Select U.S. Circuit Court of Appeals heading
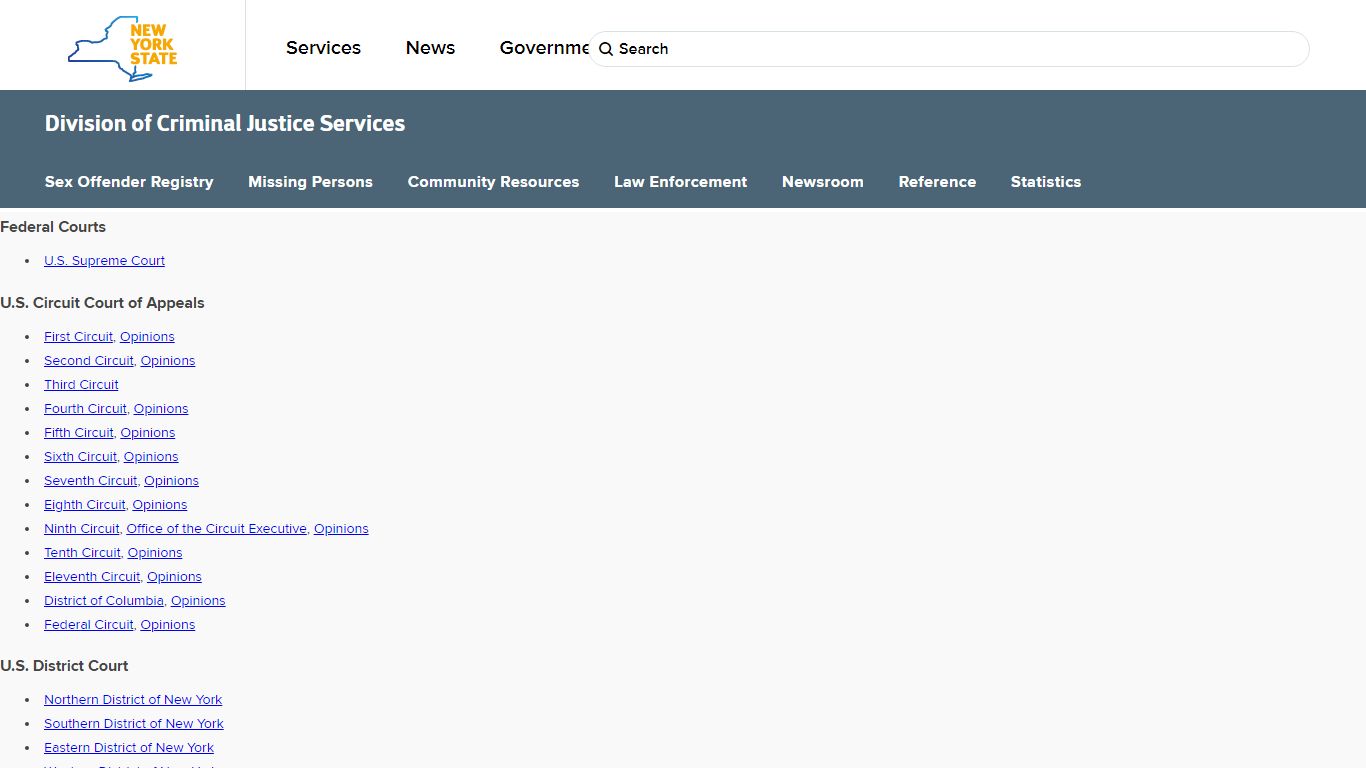Screen dimensions: 1366x768 pyautogui.click(x=102, y=303)
